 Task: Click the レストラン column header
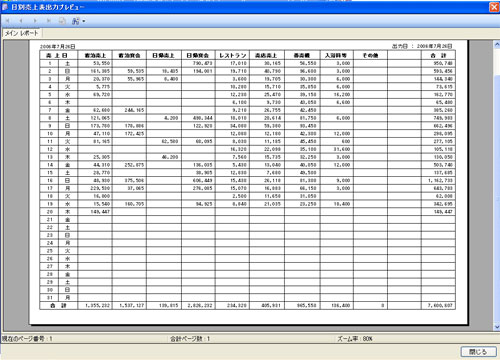[232, 55]
